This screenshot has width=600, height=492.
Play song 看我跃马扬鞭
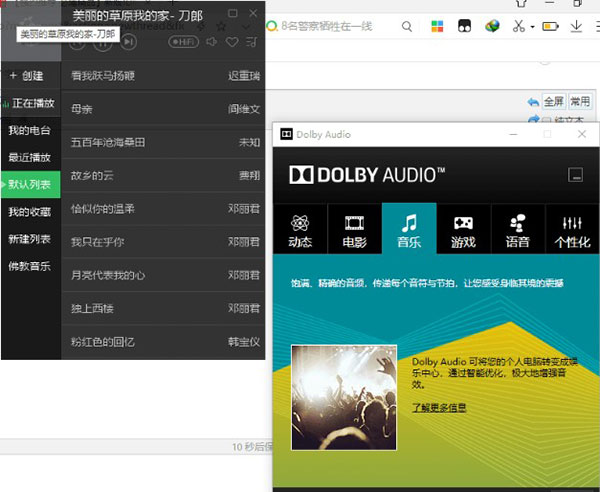(163, 76)
